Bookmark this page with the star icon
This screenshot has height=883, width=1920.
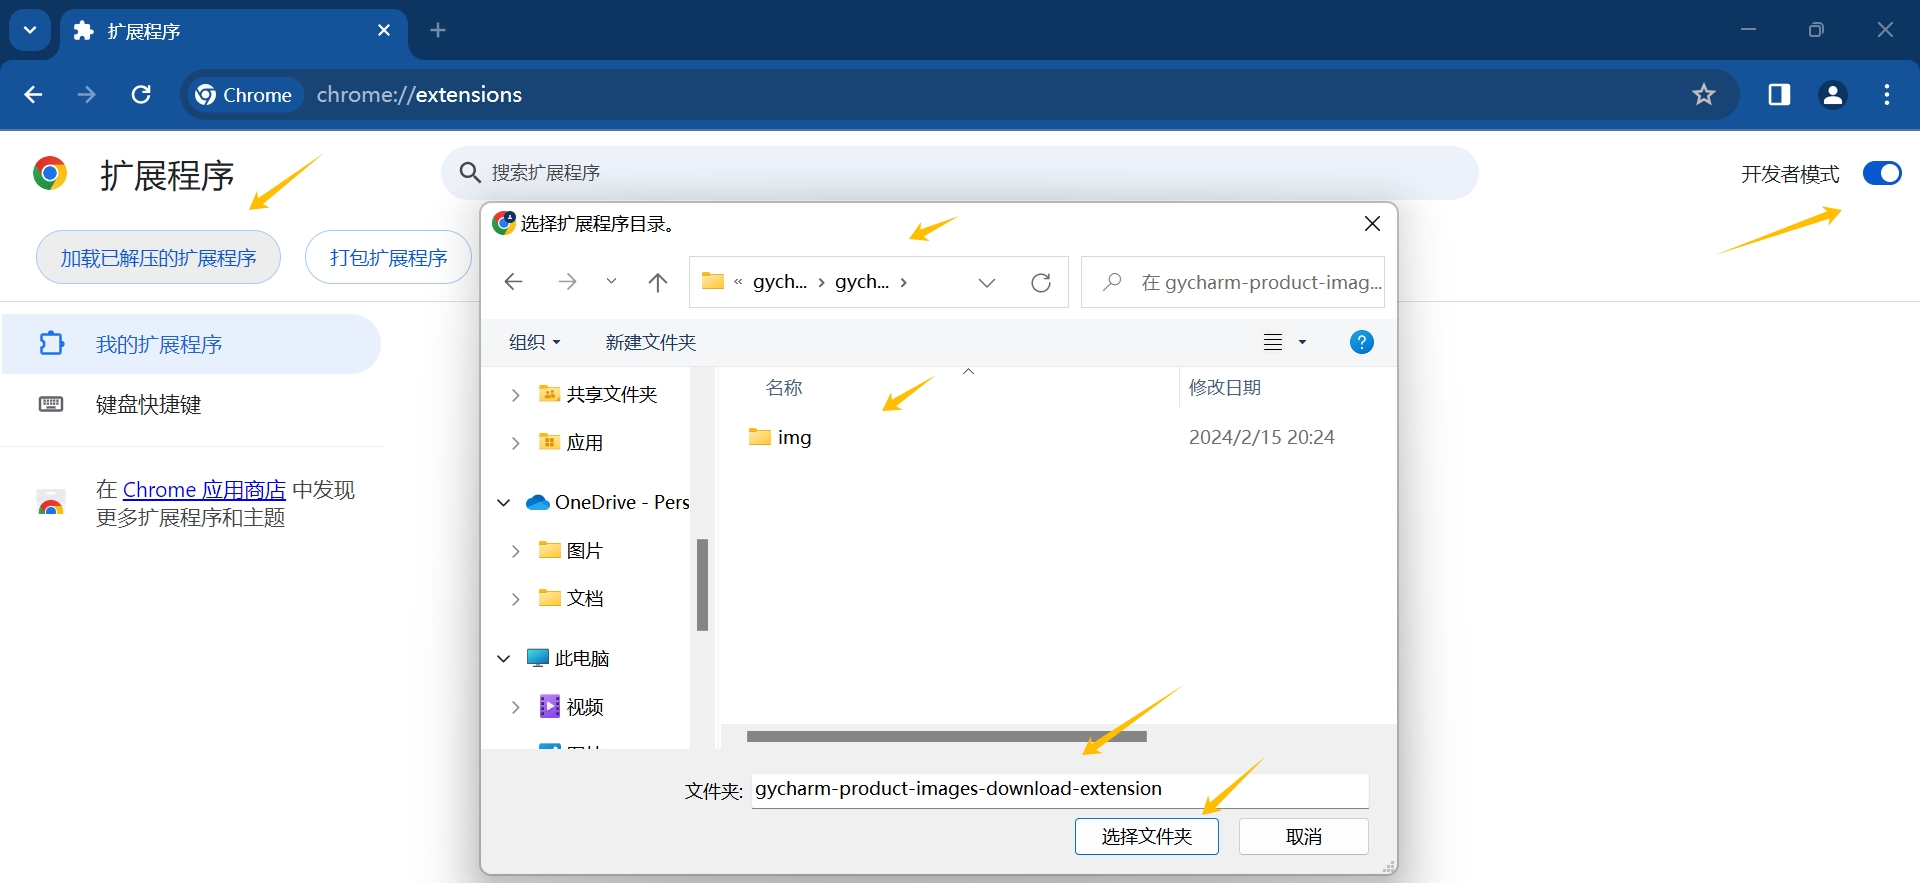(x=1704, y=95)
